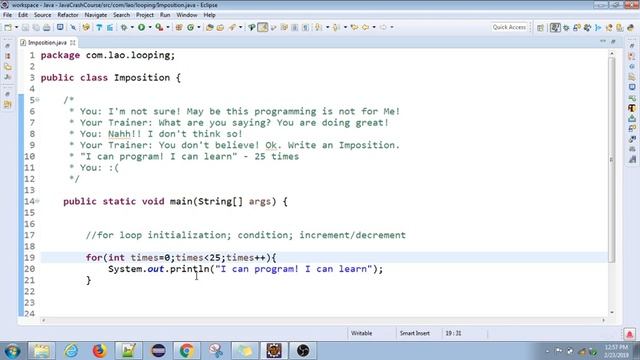Click the for loop comment on line 17
640x360 pixels.
246,236
